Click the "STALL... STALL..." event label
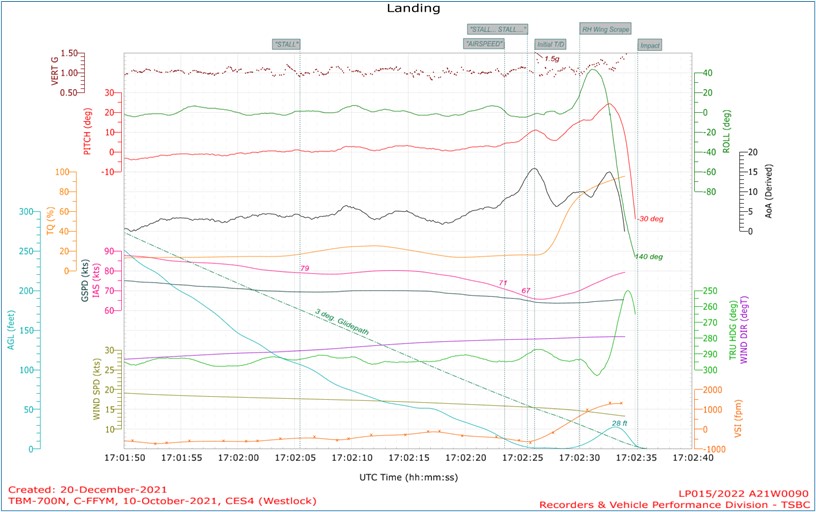 (497, 30)
